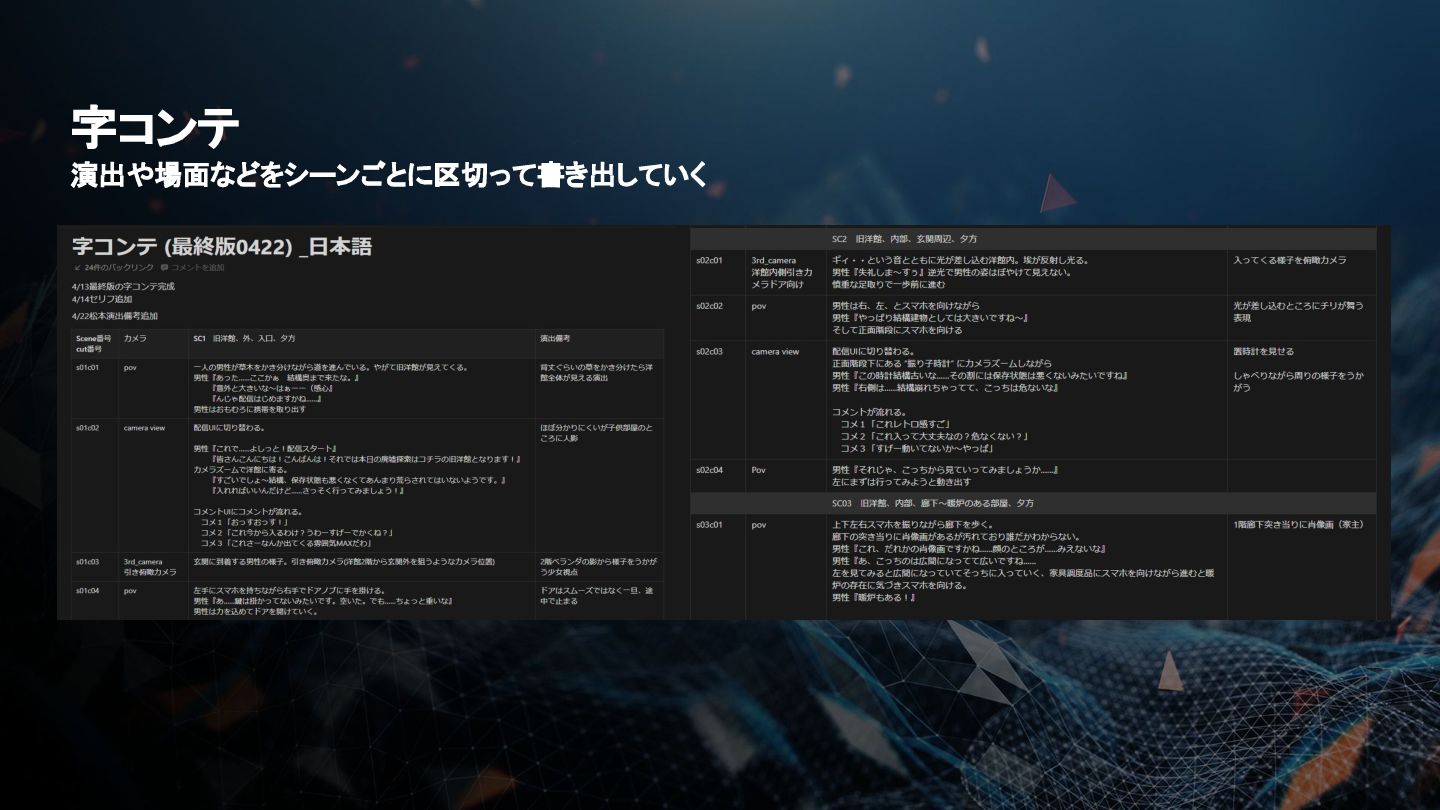
Task: Click line 男性『暖炉もある！』
Action: (x=873, y=597)
